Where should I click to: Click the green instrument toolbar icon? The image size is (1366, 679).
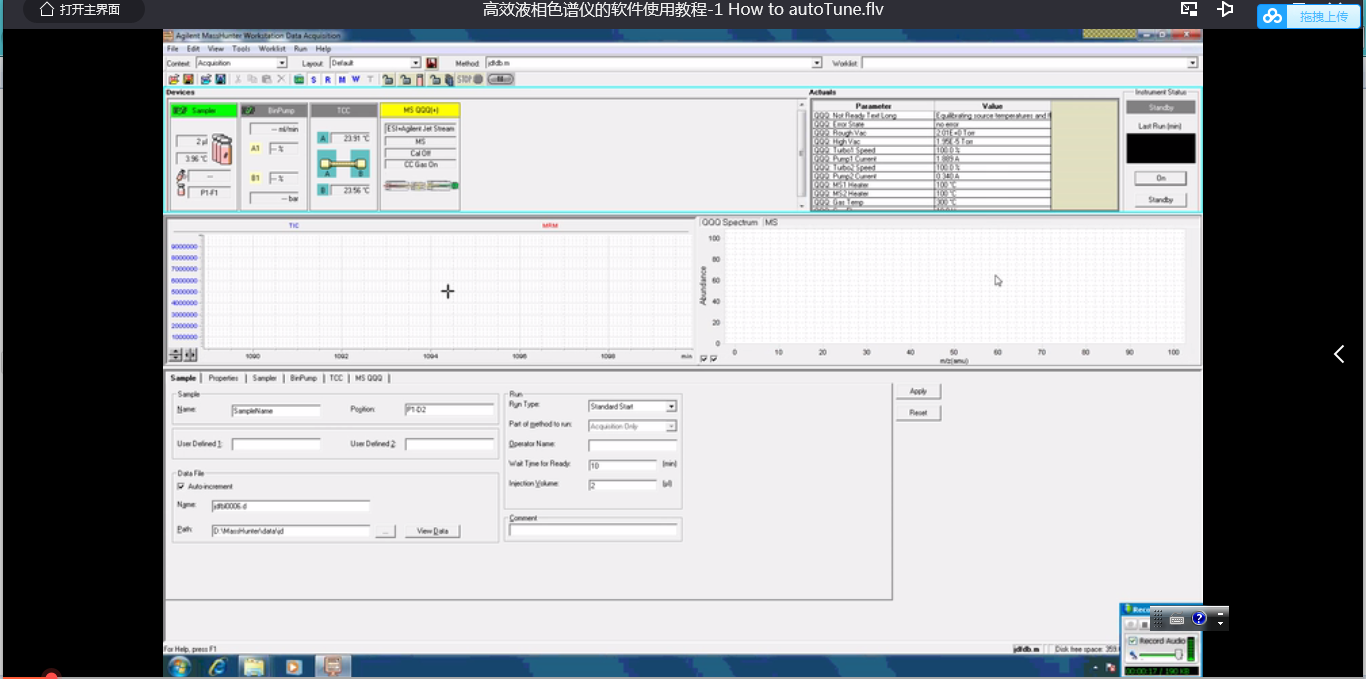coord(299,79)
